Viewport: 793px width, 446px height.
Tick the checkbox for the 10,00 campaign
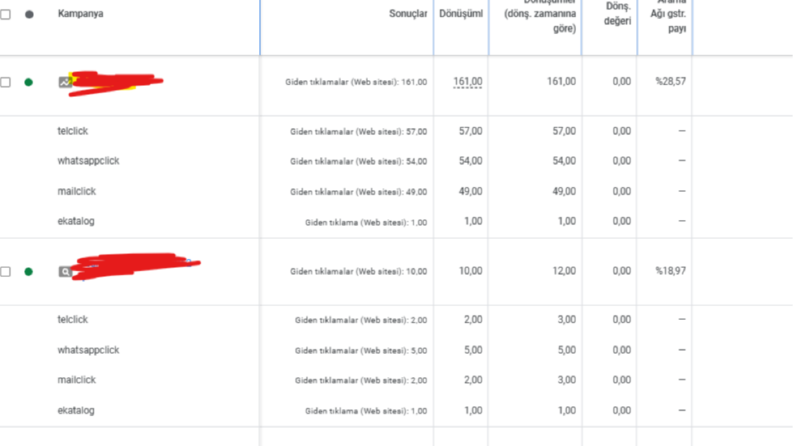pos(6,272)
